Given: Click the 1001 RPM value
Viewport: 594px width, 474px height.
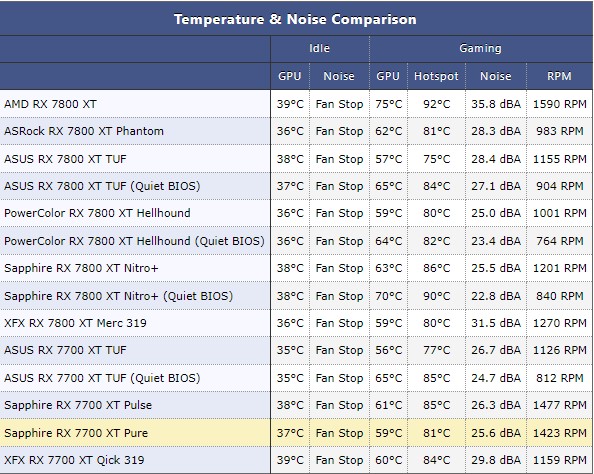Looking at the screenshot, I should (560, 213).
